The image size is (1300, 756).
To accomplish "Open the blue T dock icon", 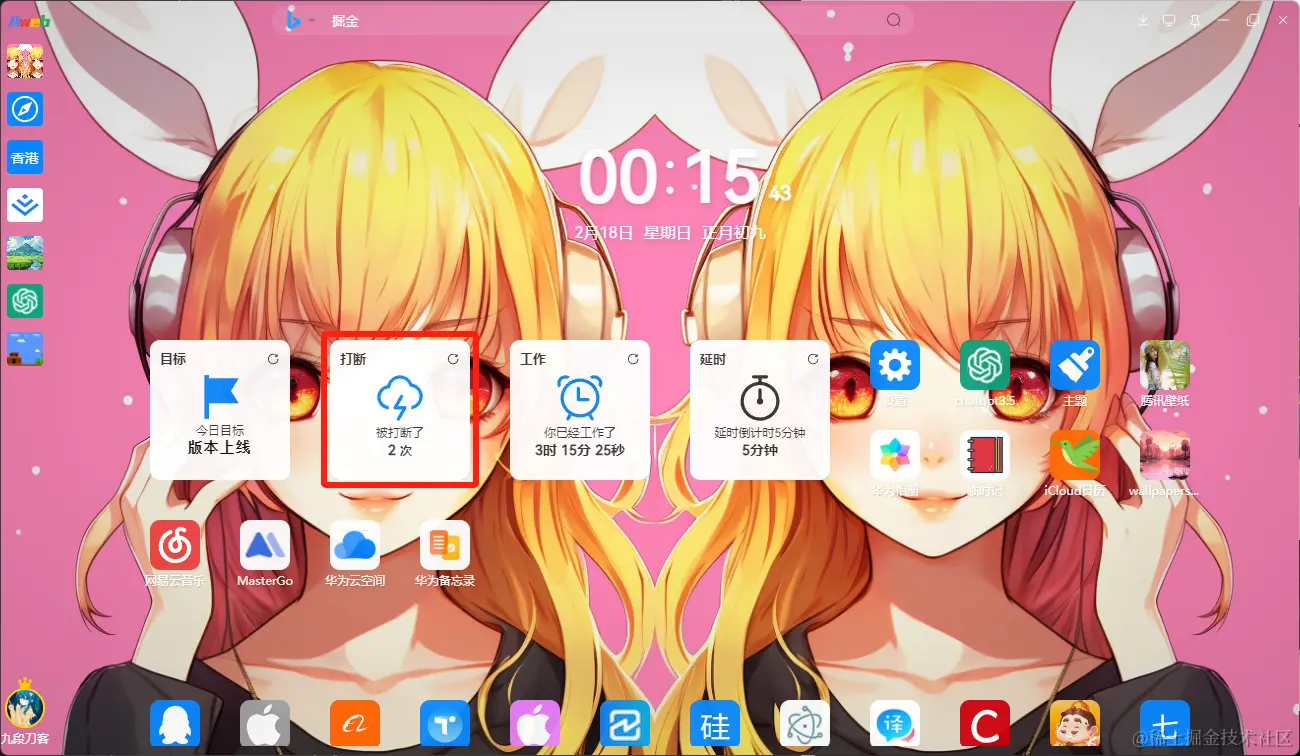I will point(445,724).
